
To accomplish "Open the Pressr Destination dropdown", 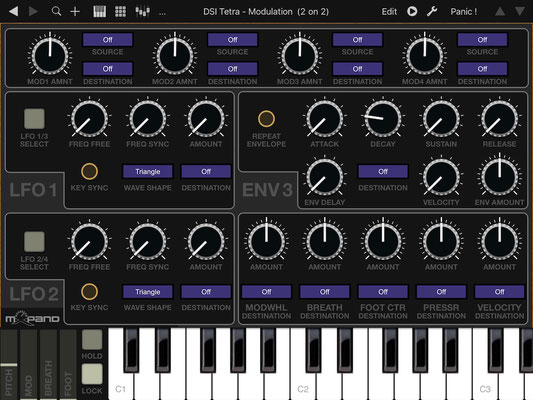I will tap(441, 292).
